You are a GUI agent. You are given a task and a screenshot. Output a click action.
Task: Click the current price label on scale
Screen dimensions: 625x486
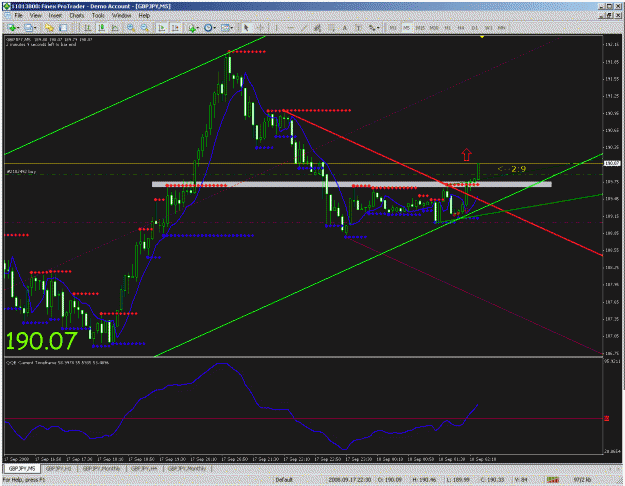tap(612, 163)
